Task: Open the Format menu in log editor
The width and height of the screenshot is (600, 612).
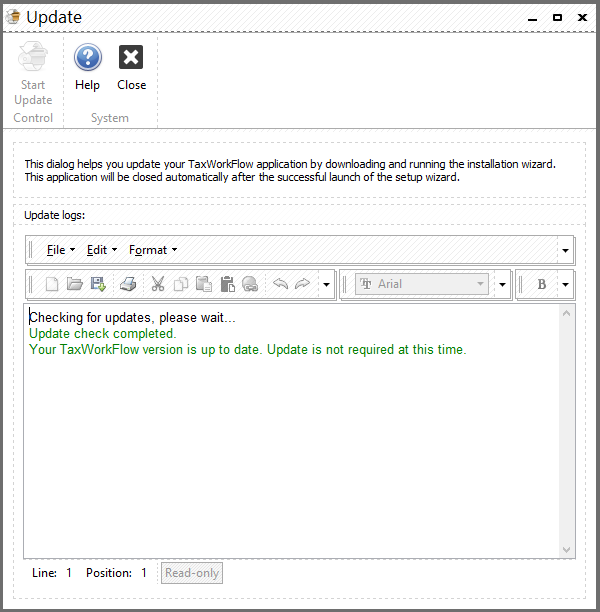Action: [x=153, y=250]
